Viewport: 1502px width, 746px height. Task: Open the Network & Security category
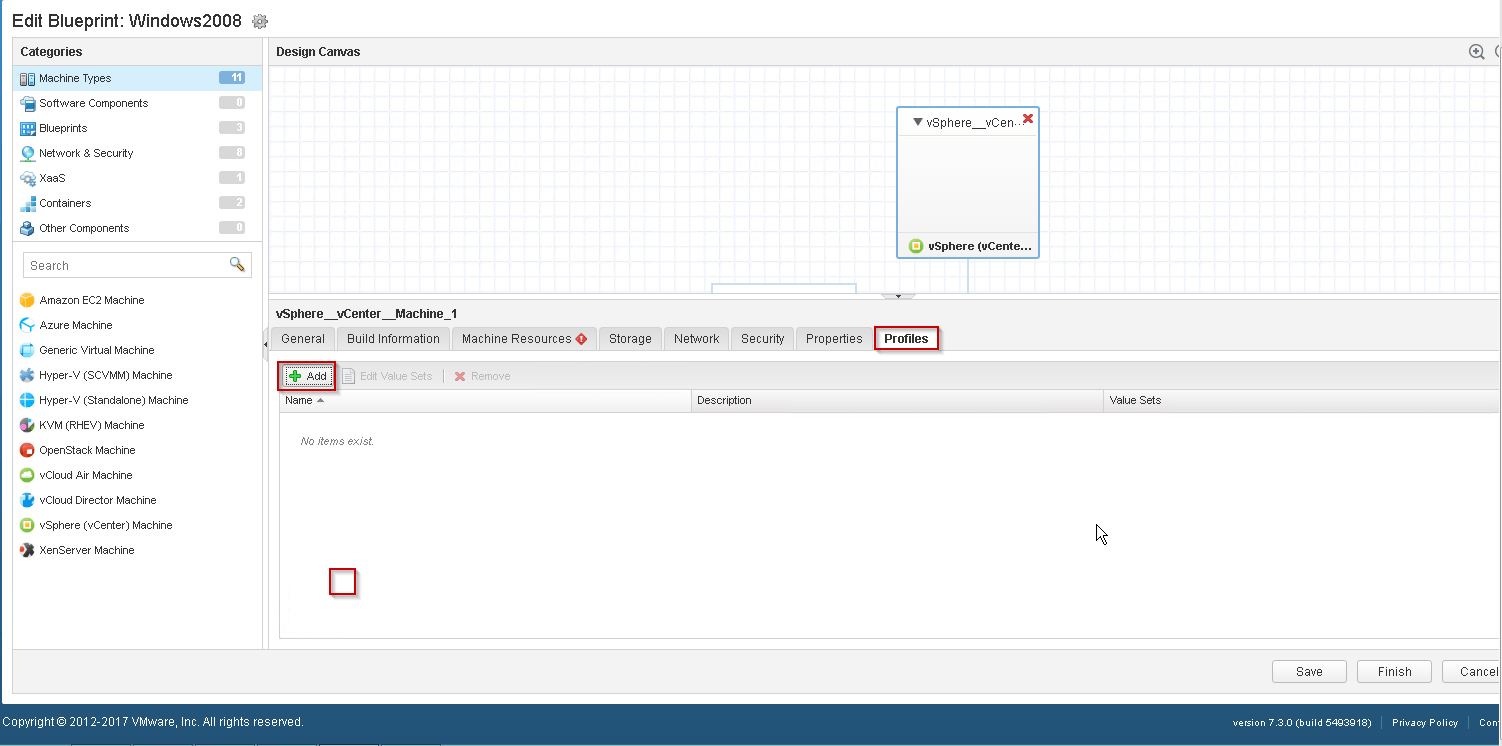[x=86, y=153]
